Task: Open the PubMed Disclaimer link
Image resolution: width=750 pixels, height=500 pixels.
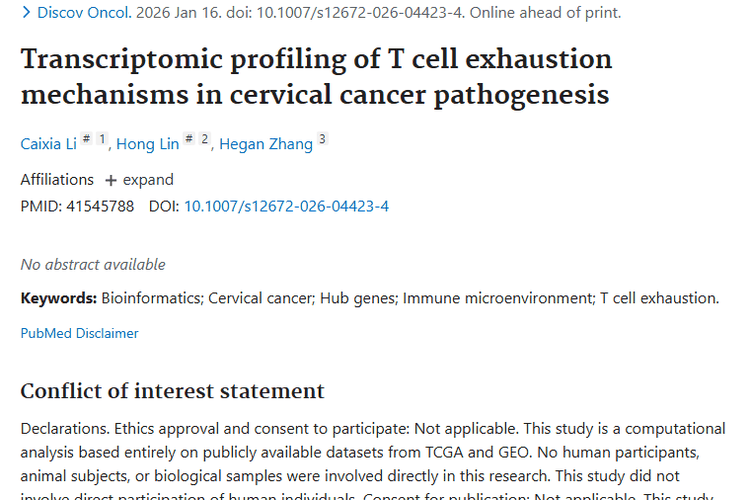Action: [x=79, y=333]
